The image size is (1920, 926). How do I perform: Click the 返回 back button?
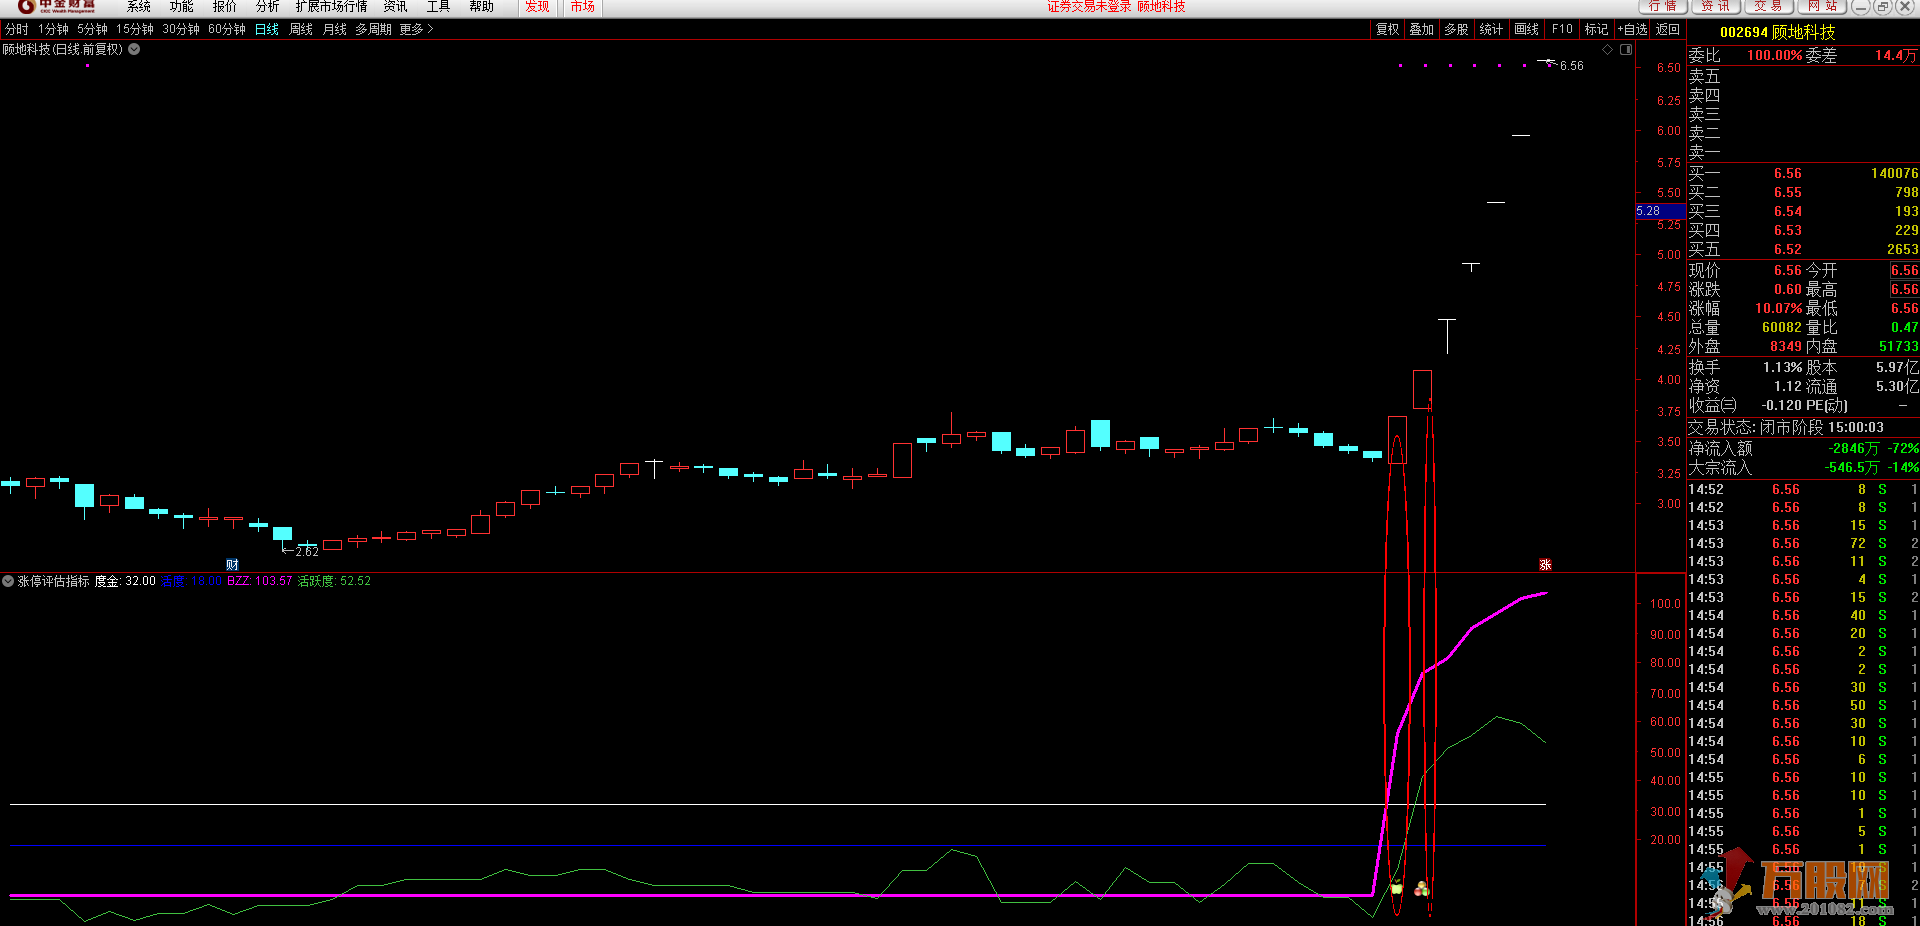point(1668,30)
